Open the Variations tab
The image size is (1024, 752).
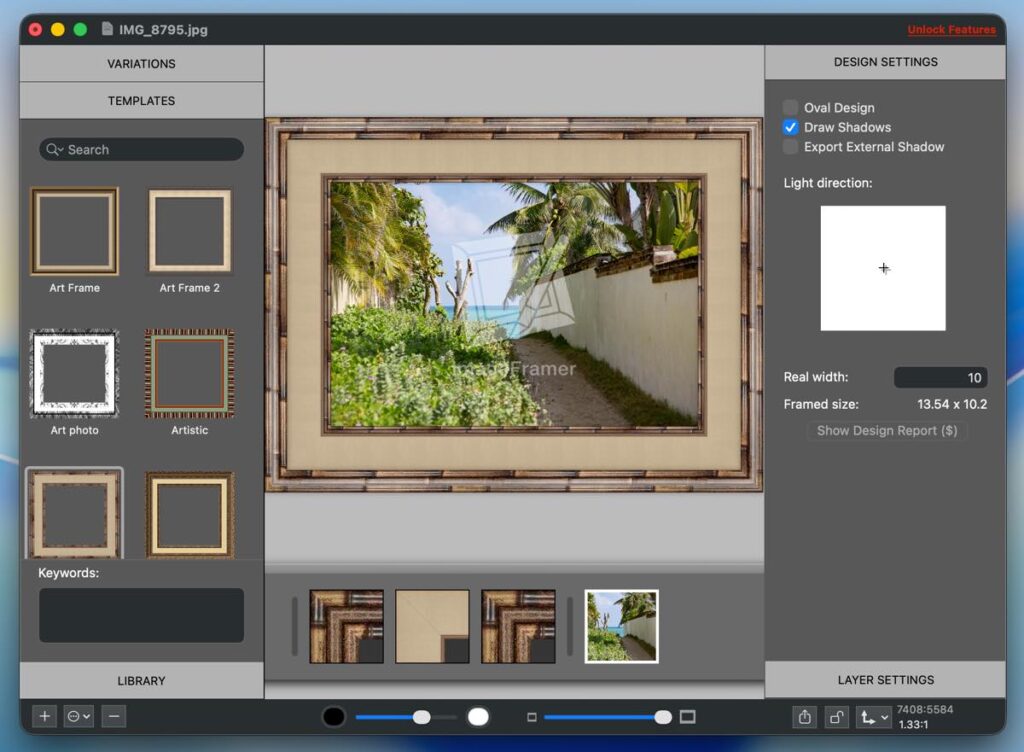pos(141,64)
